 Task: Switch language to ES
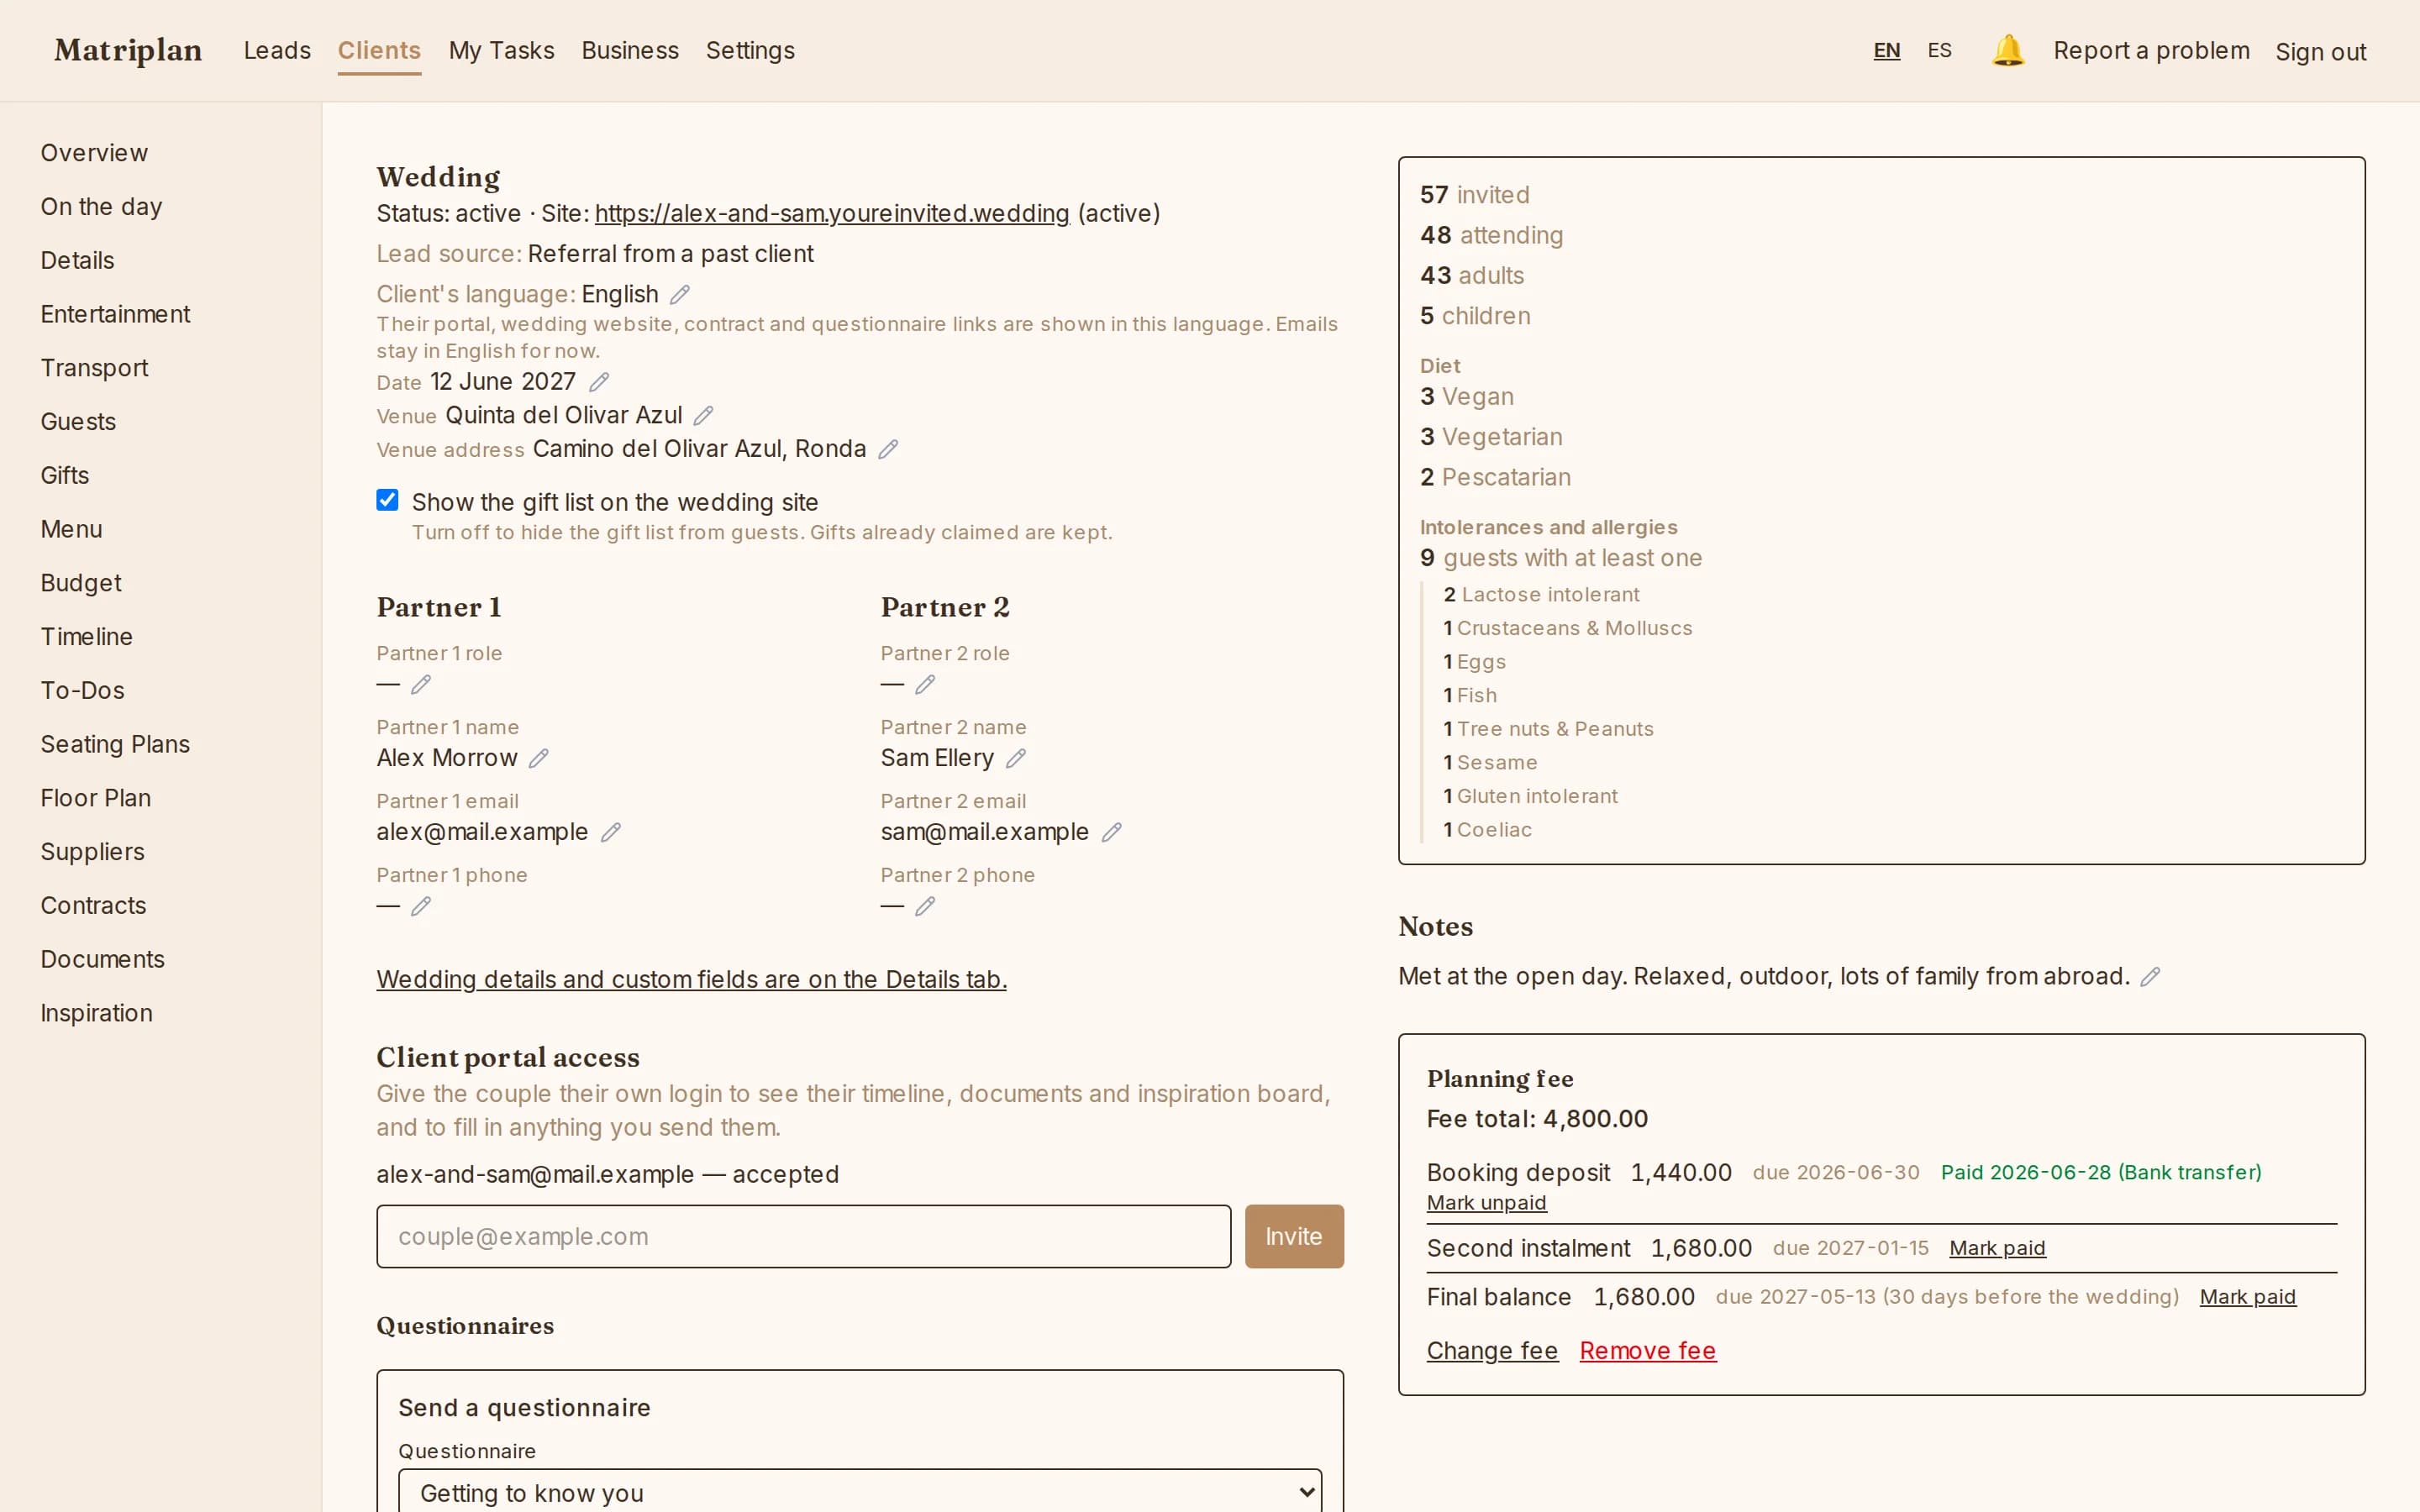1939,50
